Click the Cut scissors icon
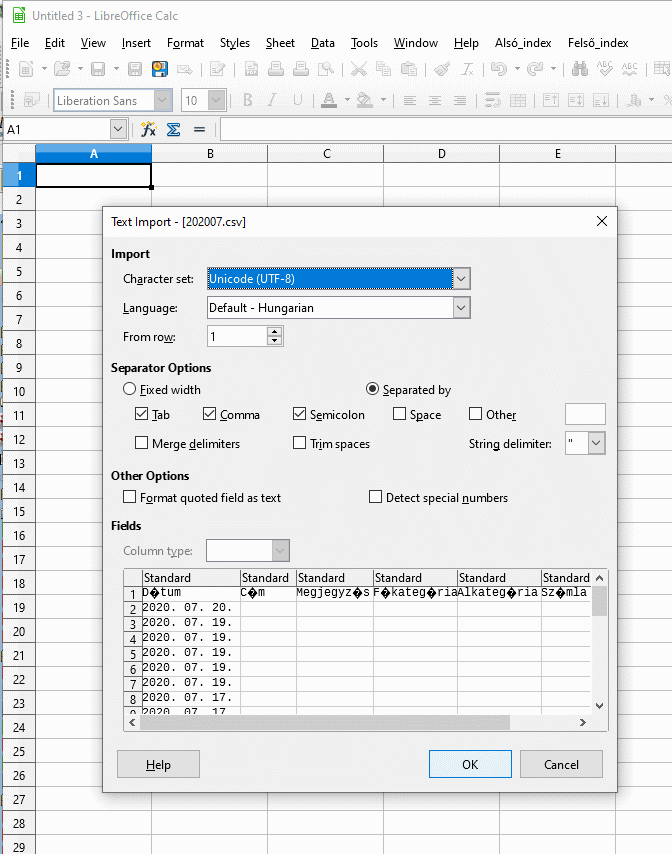This screenshot has height=854, width=672. 358,70
